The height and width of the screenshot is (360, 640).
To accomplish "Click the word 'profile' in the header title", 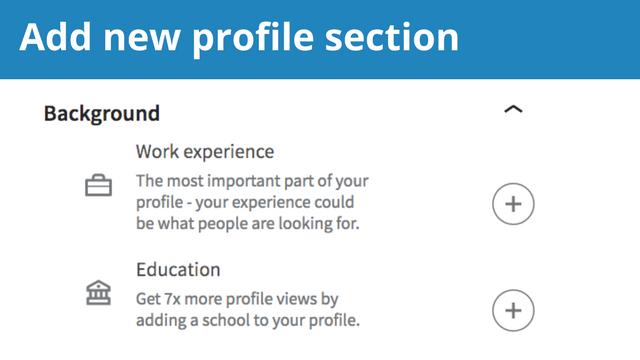I will pos(253,39).
